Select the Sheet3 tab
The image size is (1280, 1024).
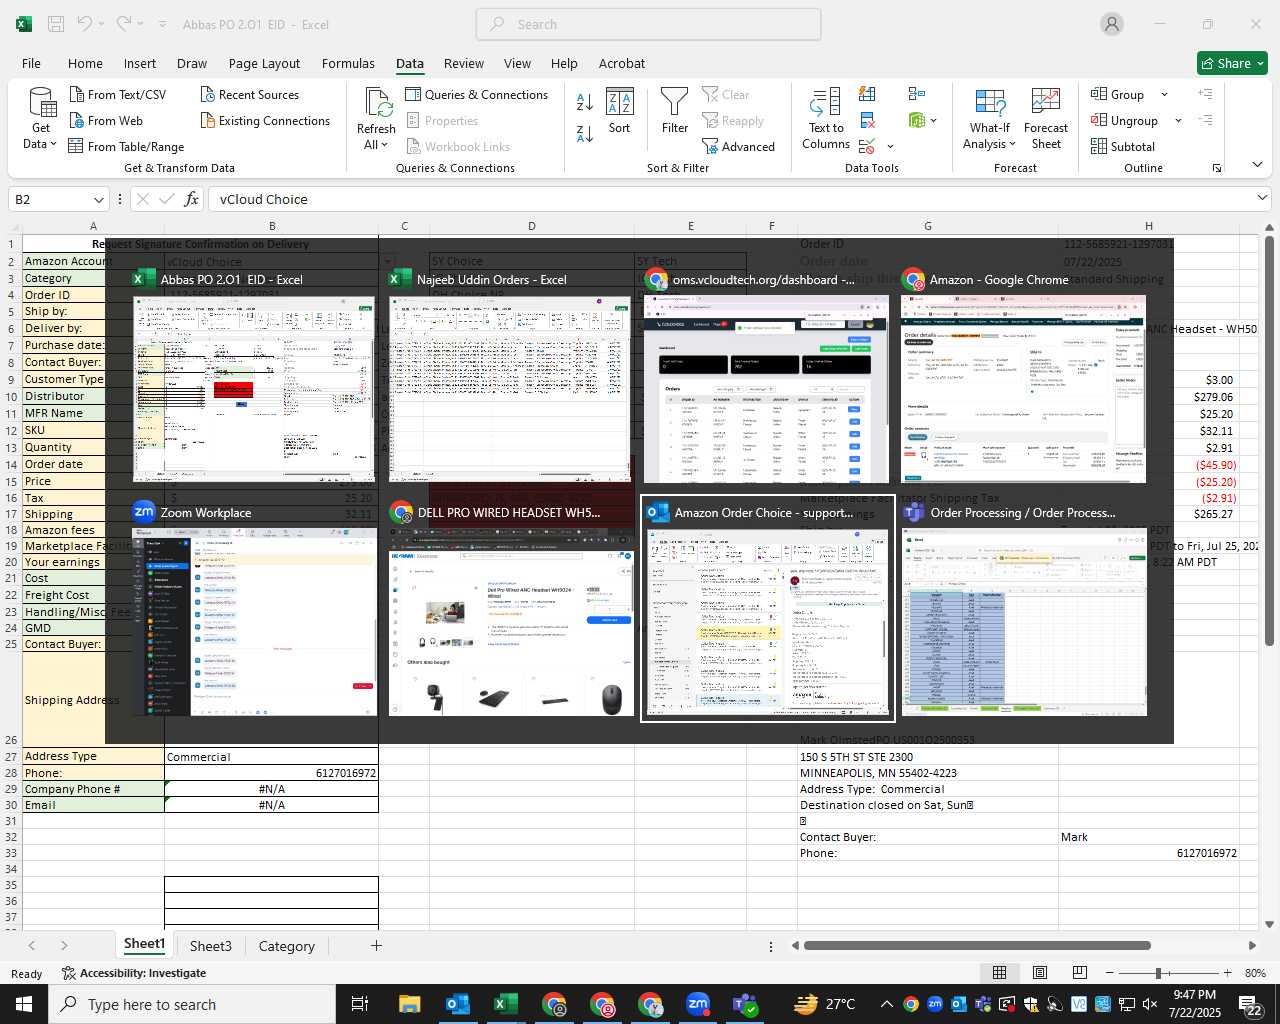(210, 946)
